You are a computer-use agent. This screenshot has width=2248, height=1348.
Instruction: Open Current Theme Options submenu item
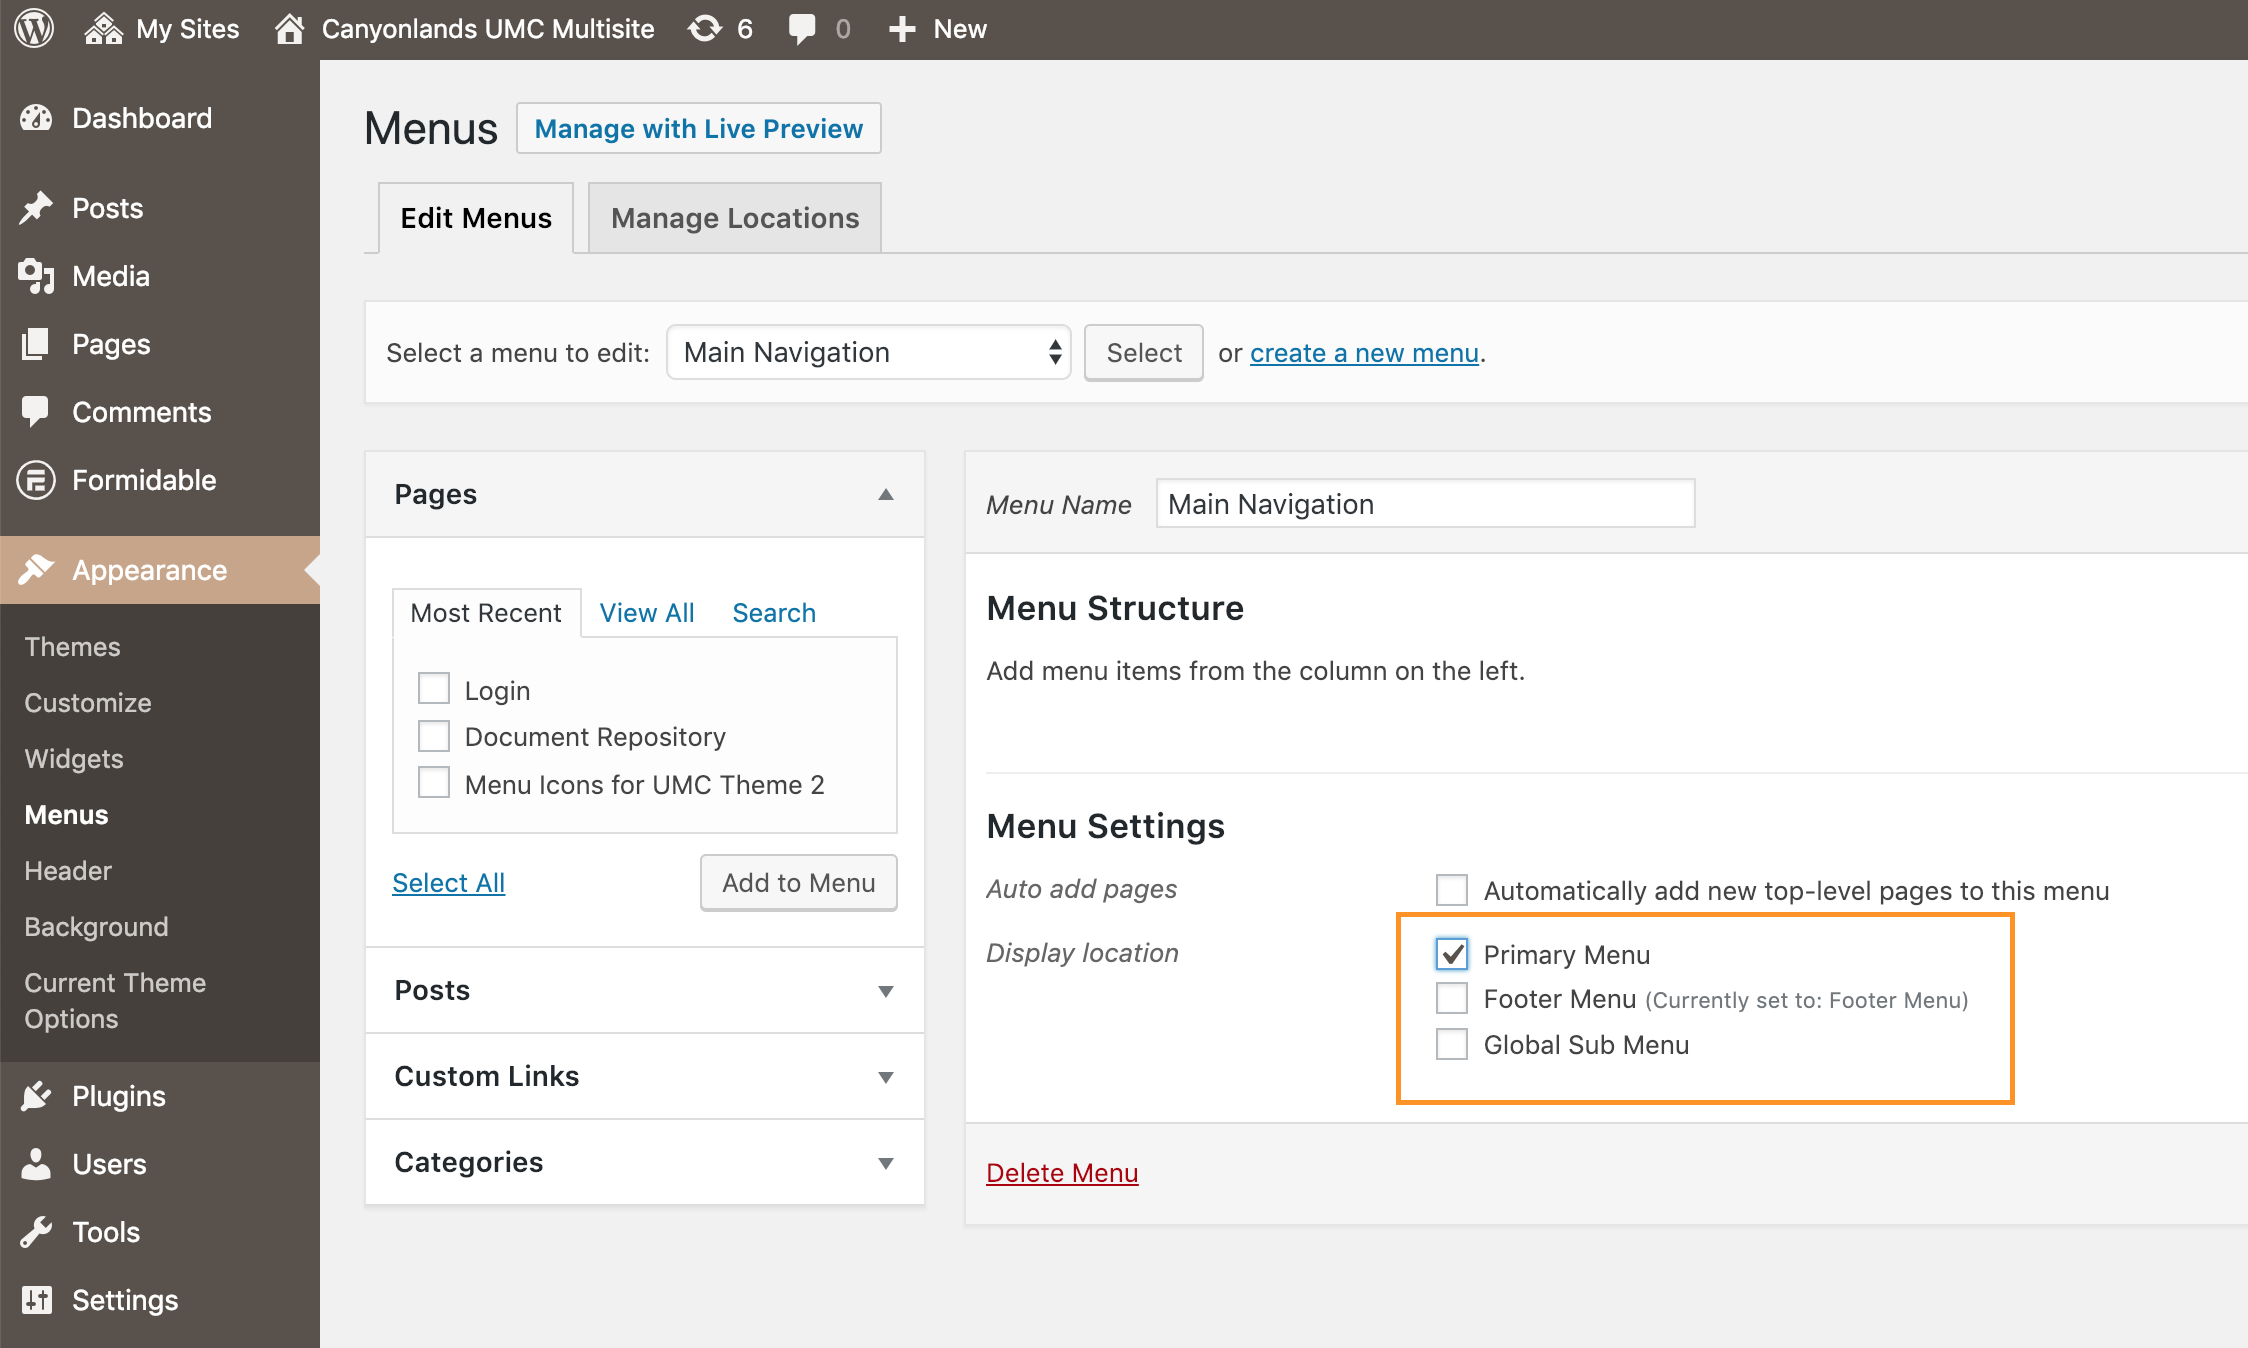[x=115, y=1001]
